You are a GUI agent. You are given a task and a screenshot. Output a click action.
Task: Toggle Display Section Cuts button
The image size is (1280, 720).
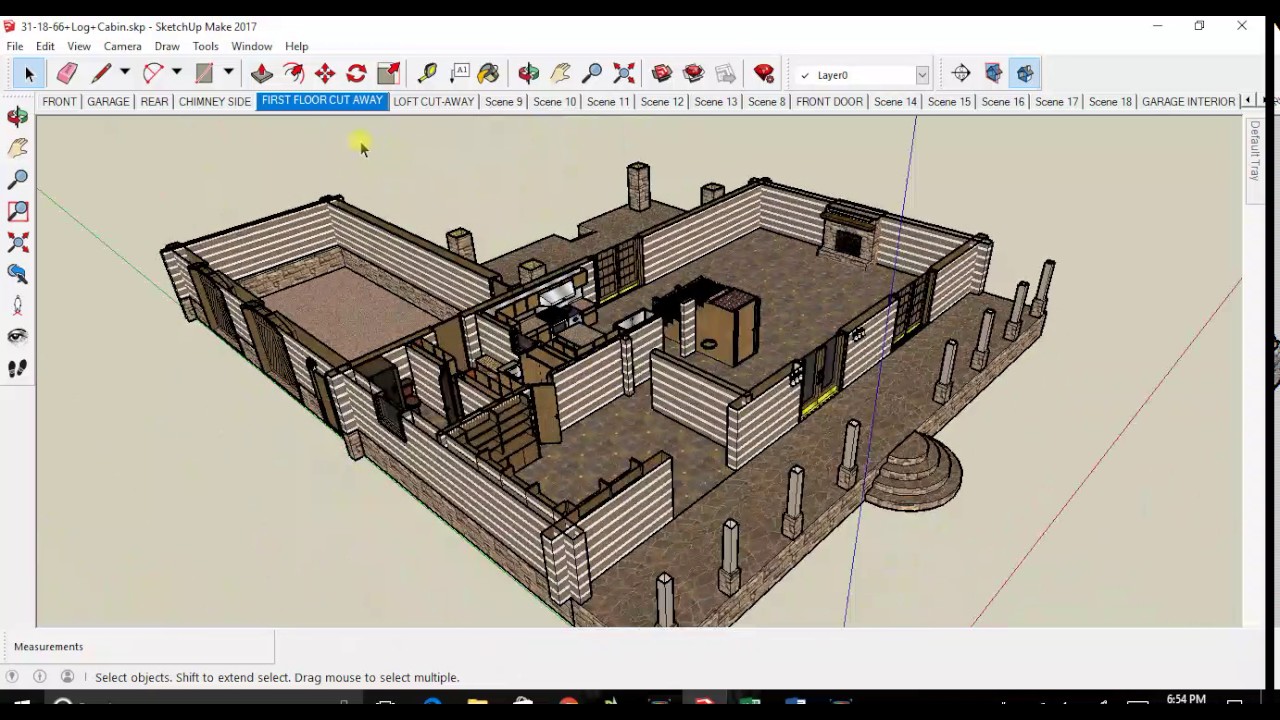[1025, 73]
